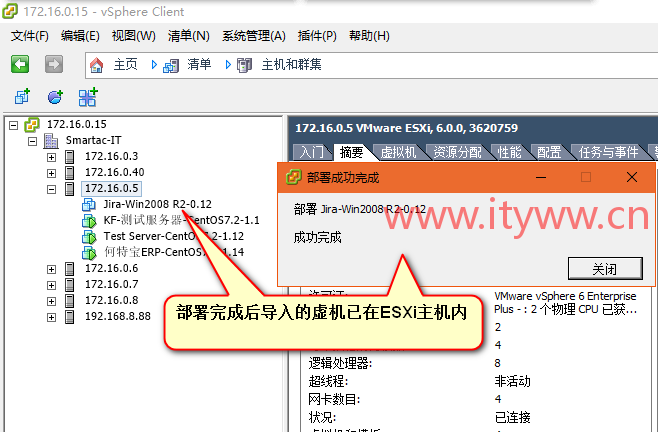Open the 清单(N) menu
This screenshot has height=432, width=658.
(x=188, y=36)
